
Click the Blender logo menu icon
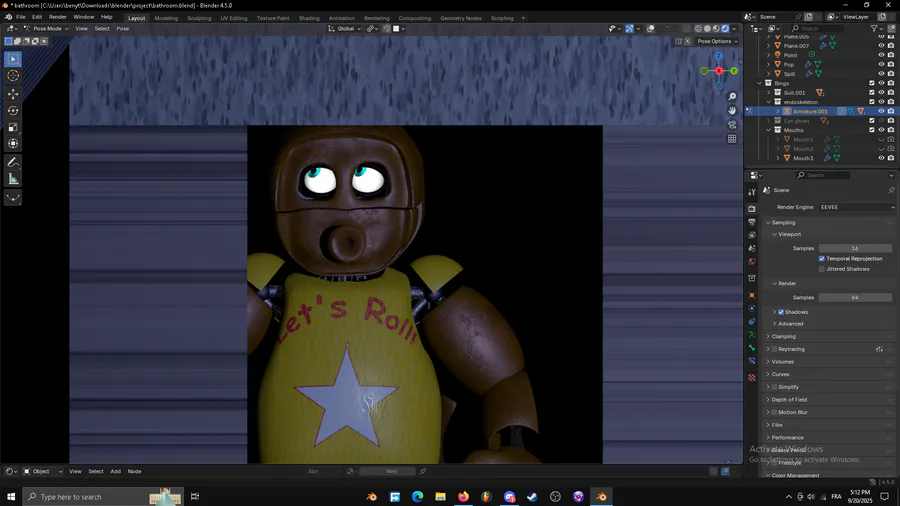pyautogui.click(x=8, y=17)
